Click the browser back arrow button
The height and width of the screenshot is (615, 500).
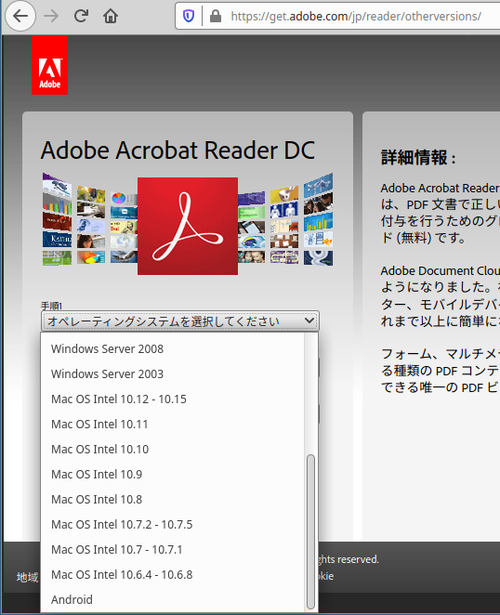point(20,16)
